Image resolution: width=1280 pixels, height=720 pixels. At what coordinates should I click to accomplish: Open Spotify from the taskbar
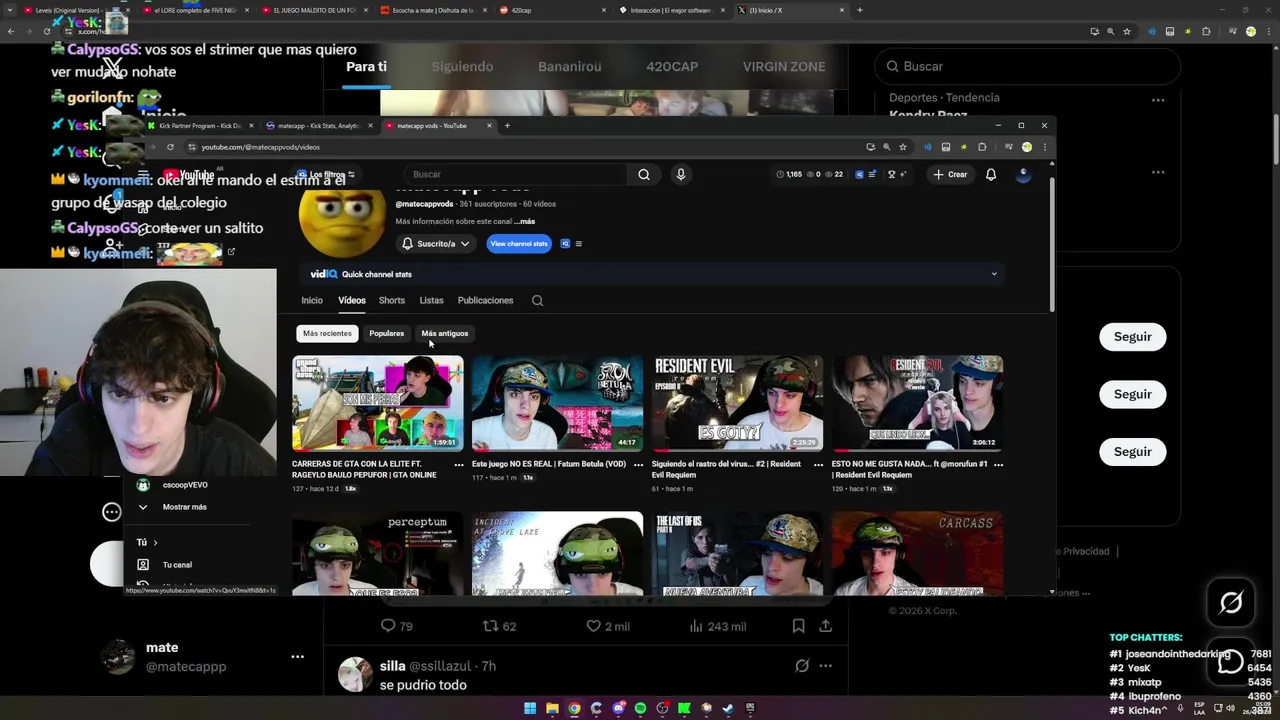point(640,708)
